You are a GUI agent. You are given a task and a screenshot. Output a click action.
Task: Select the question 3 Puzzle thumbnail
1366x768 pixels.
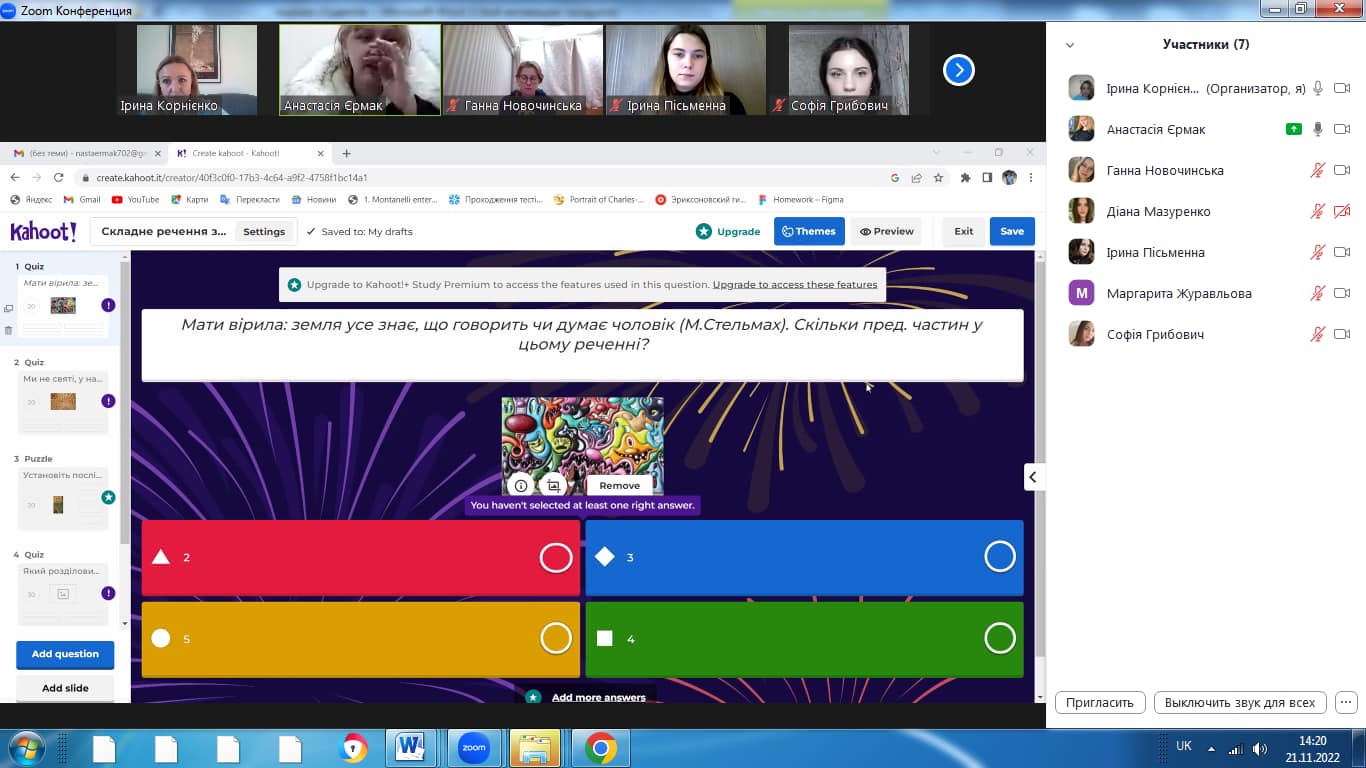click(65, 497)
